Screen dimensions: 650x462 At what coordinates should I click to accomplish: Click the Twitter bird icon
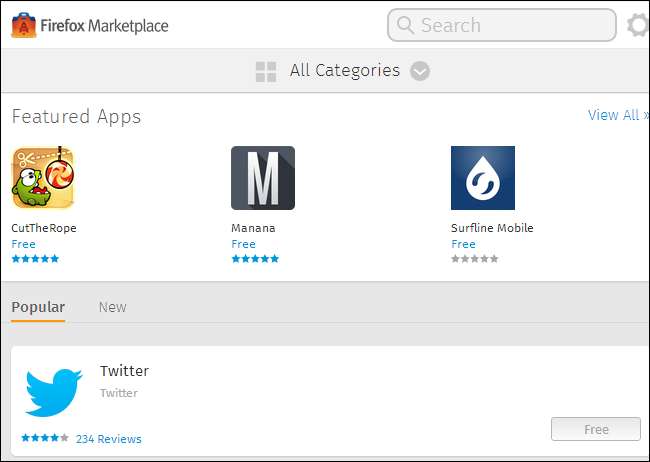[x=54, y=391]
